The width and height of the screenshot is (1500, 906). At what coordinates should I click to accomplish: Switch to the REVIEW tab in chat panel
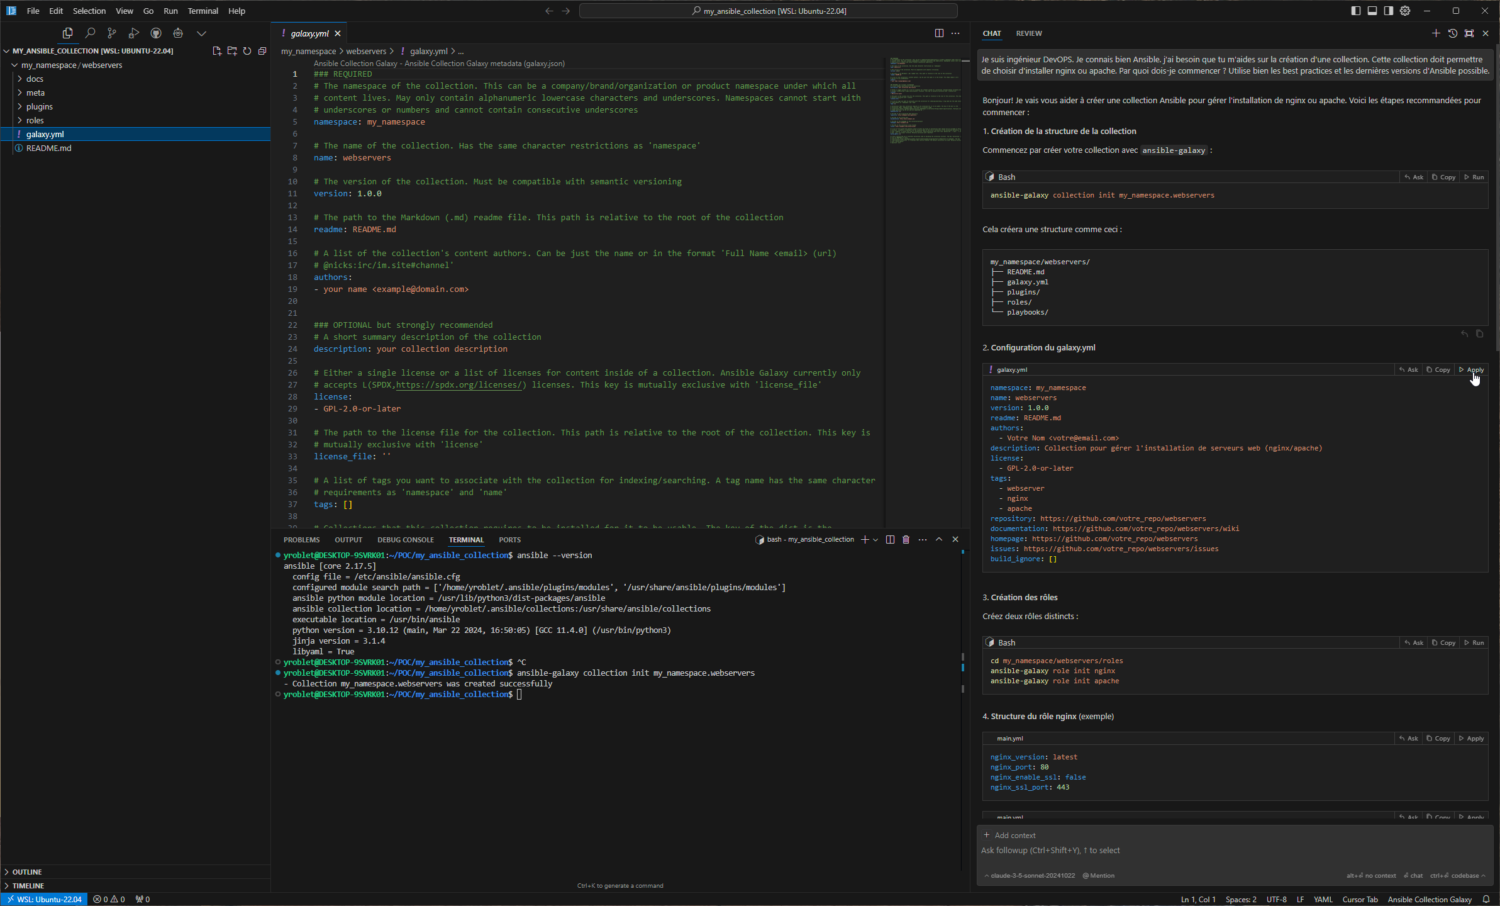(x=1029, y=33)
